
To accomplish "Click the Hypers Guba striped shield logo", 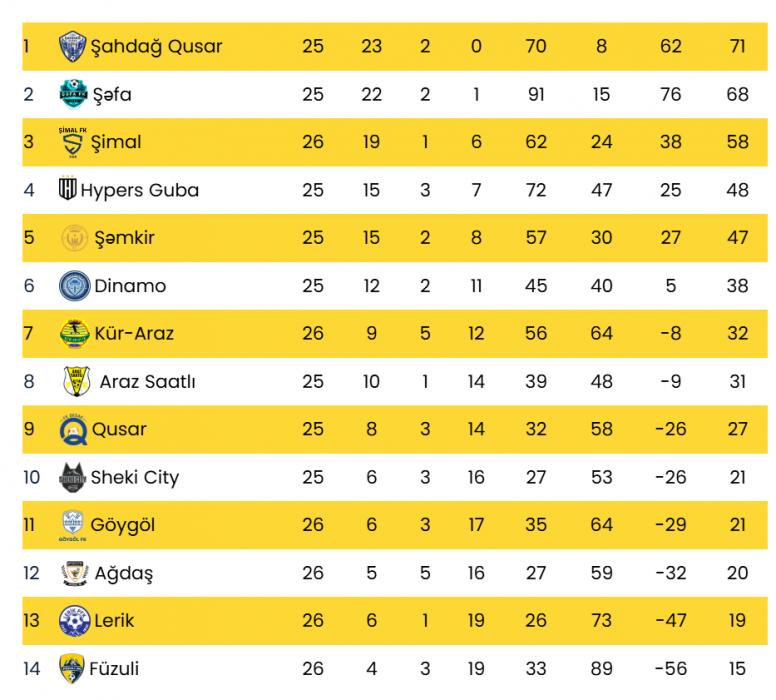I will [67, 189].
